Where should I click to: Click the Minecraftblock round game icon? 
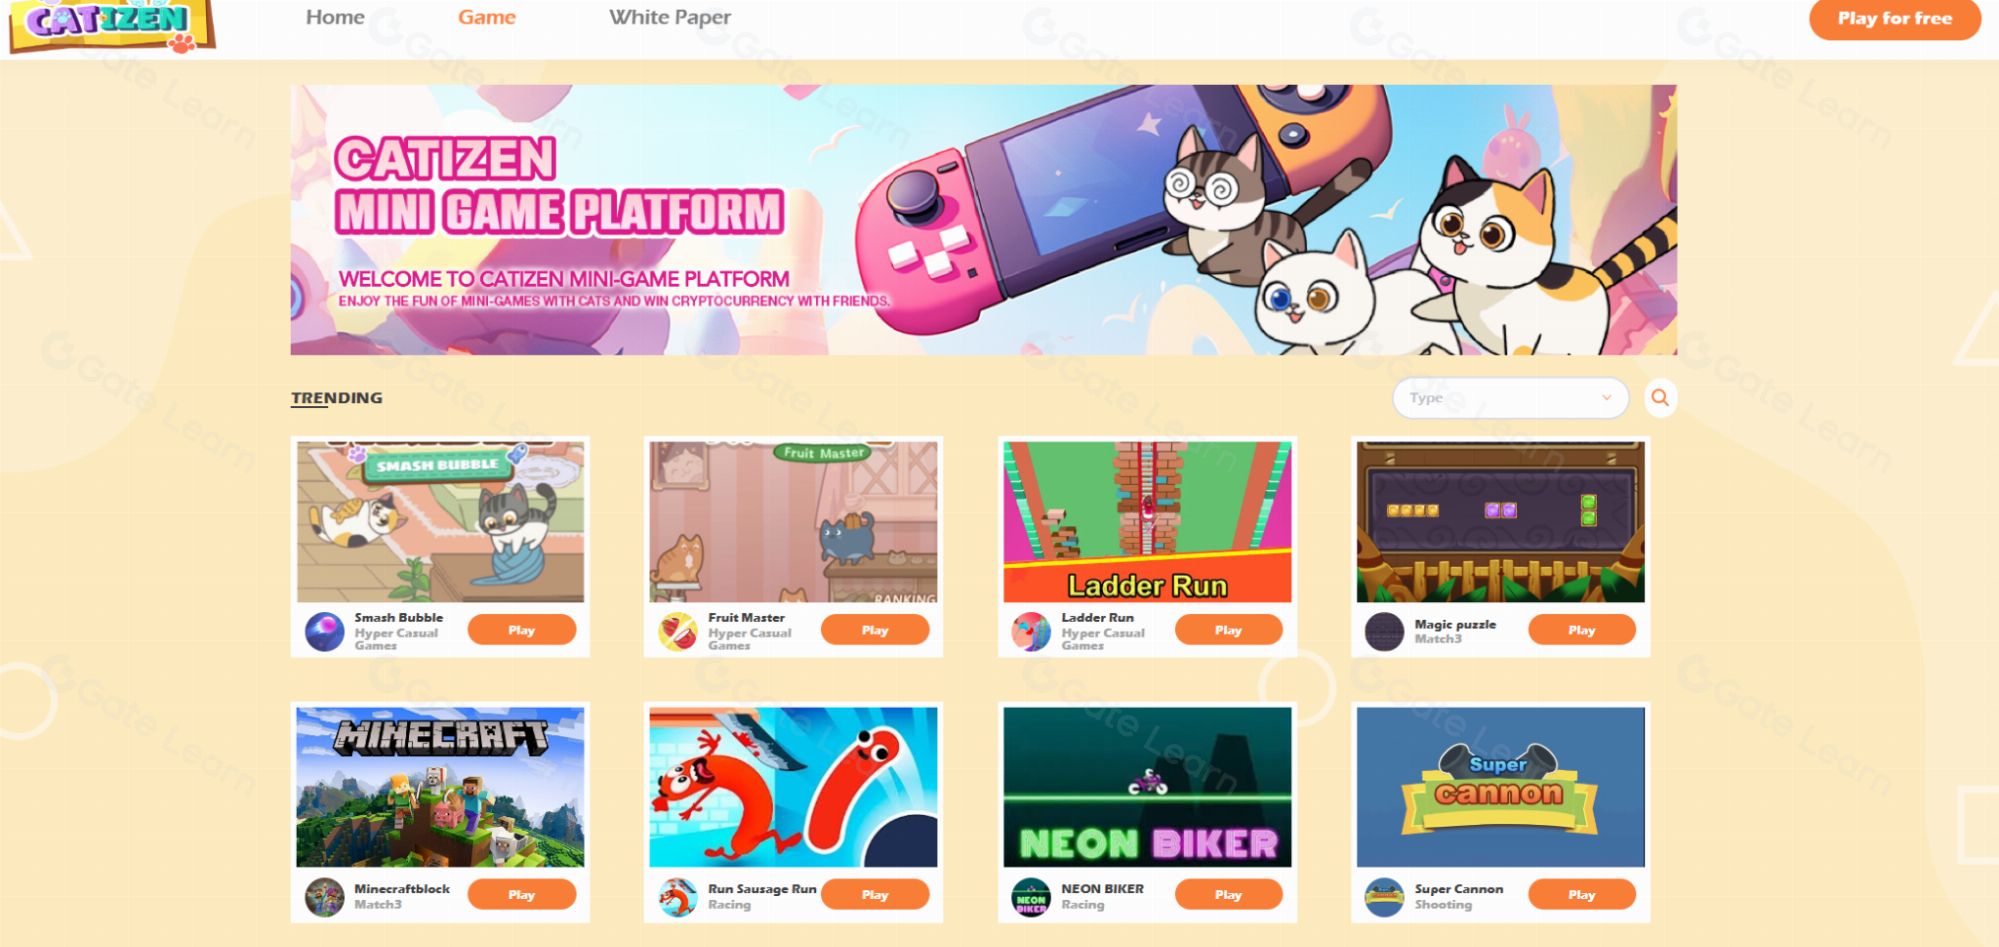(325, 897)
